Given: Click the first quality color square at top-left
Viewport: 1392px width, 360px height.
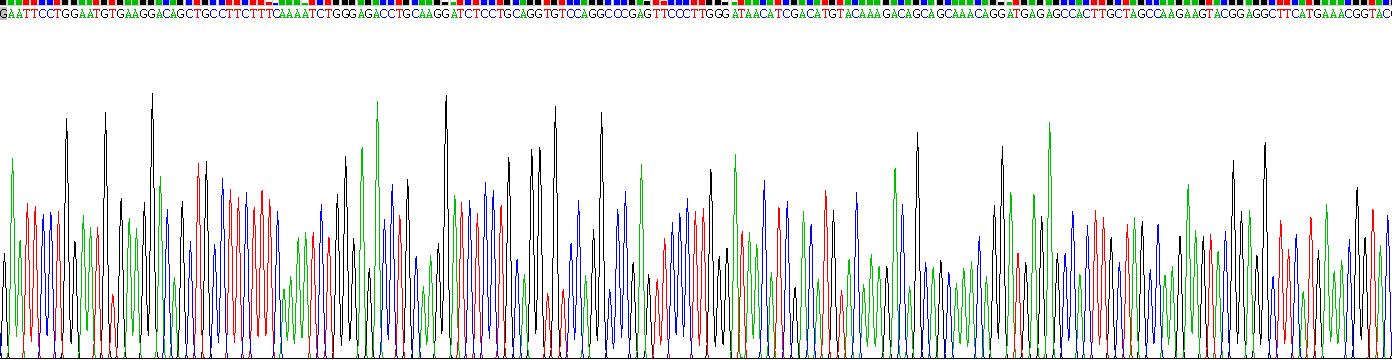Looking at the screenshot, I should point(3,4).
